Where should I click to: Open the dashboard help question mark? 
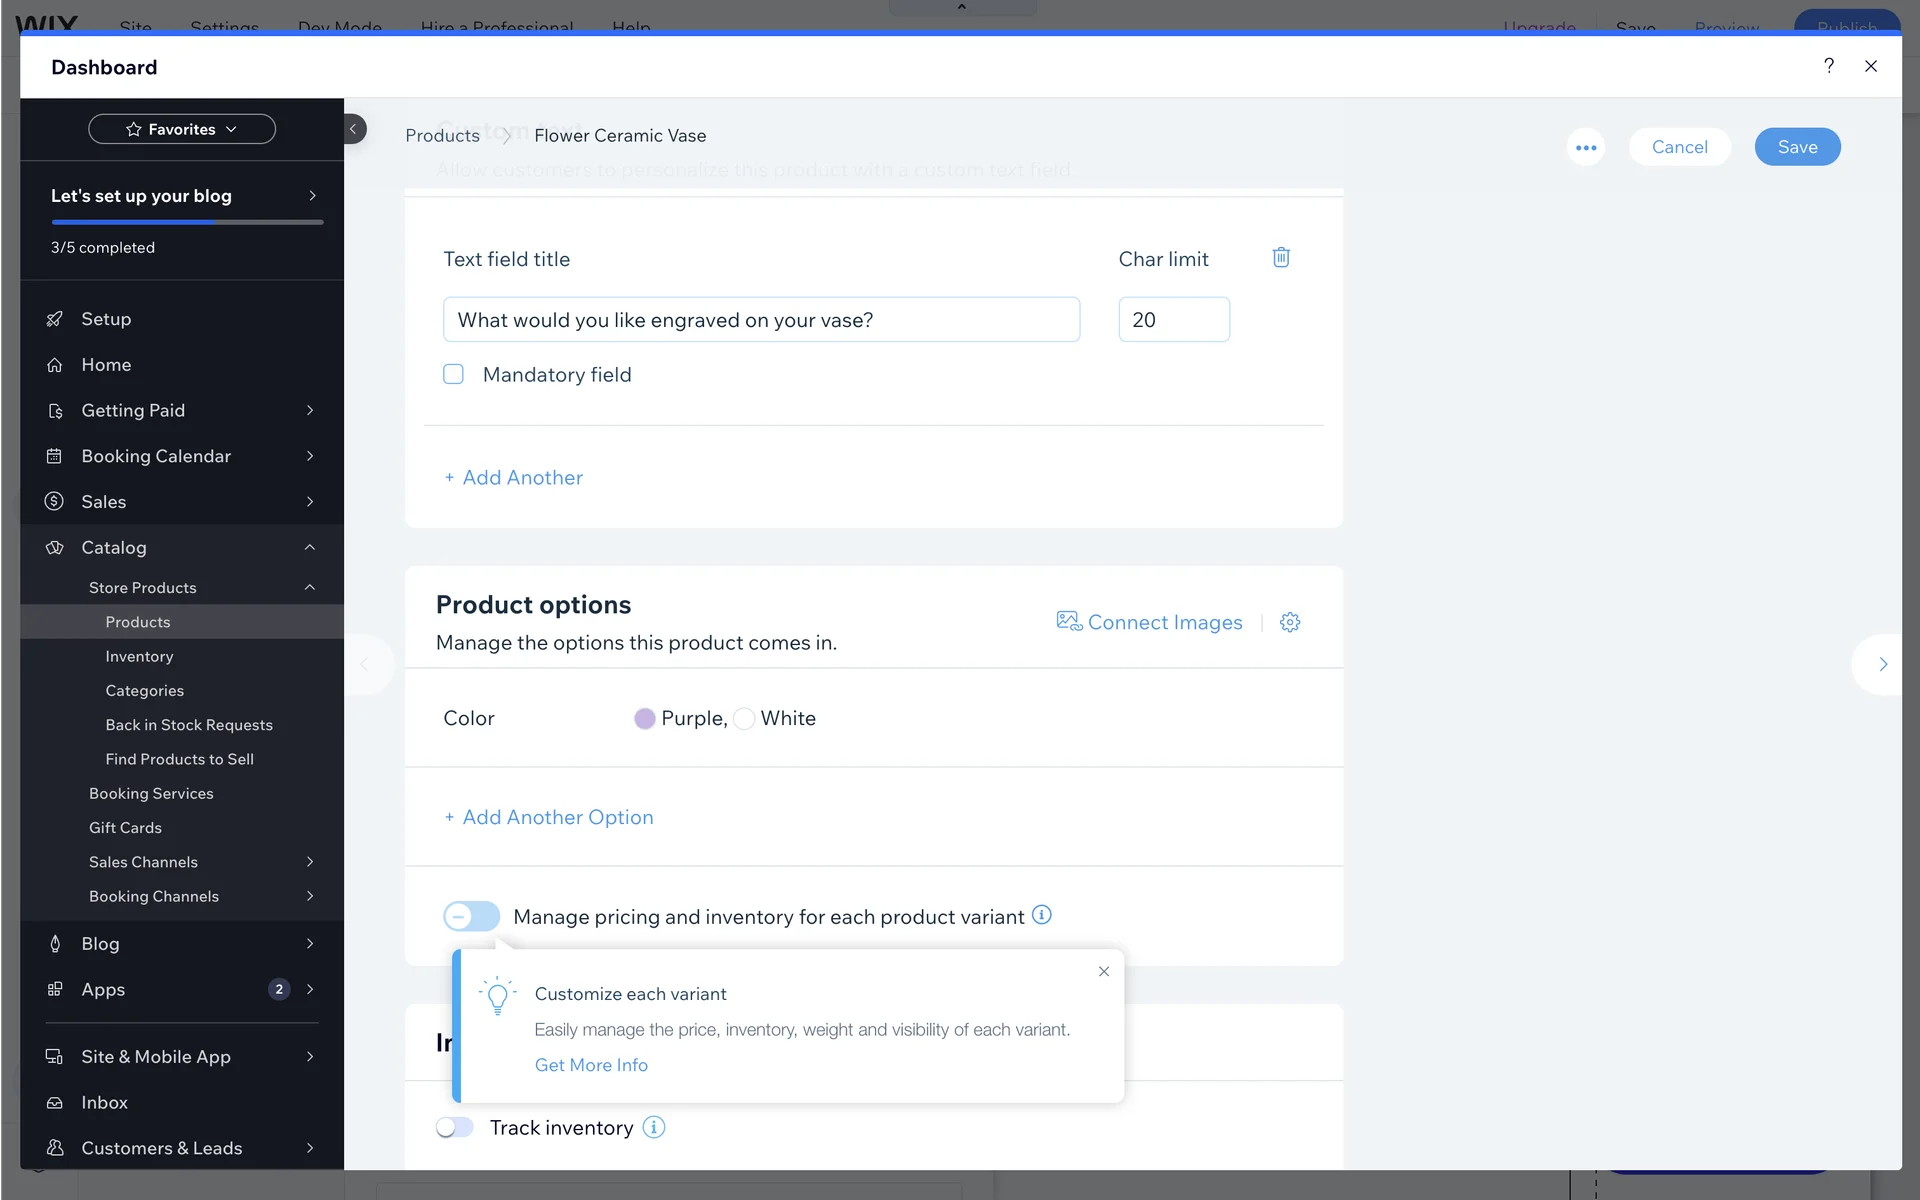[1828, 66]
